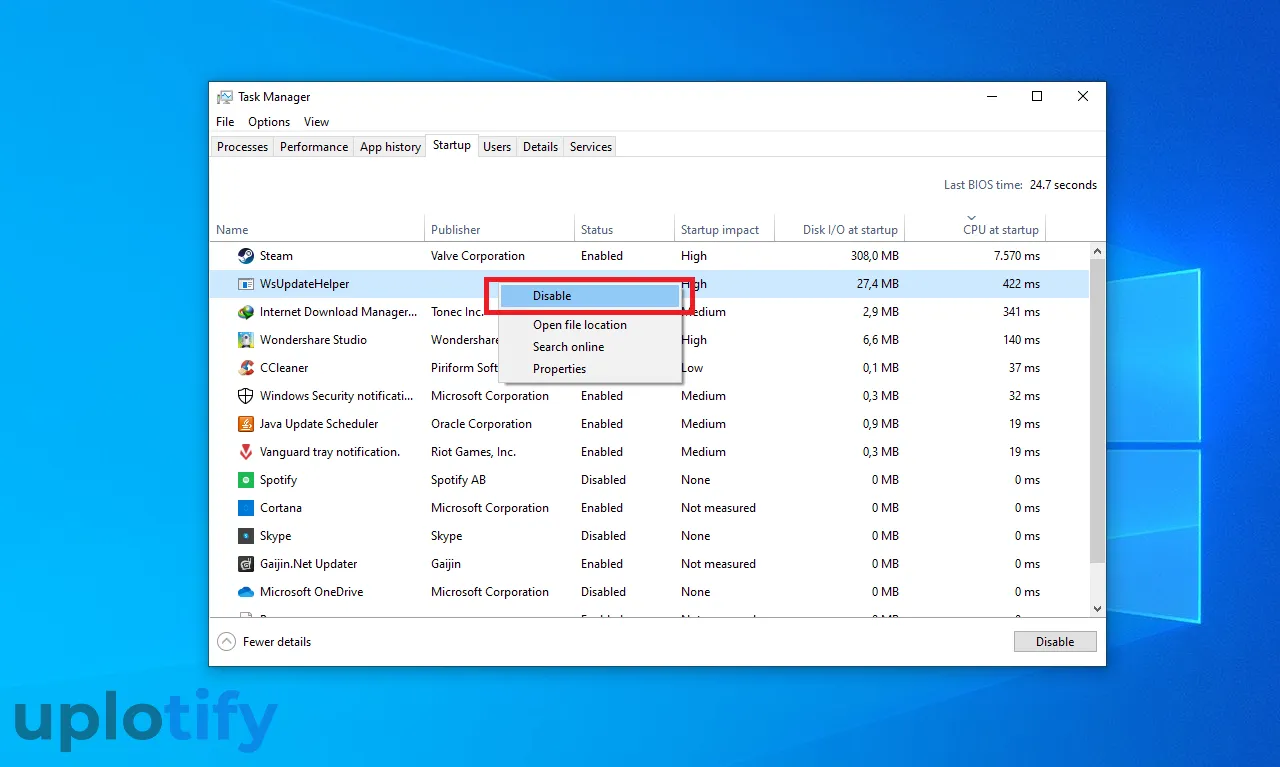The height and width of the screenshot is (767, 1280).
Task: Select the Java Update Scheduler entry
Action: pyautogui.click(x=319, y=424)
